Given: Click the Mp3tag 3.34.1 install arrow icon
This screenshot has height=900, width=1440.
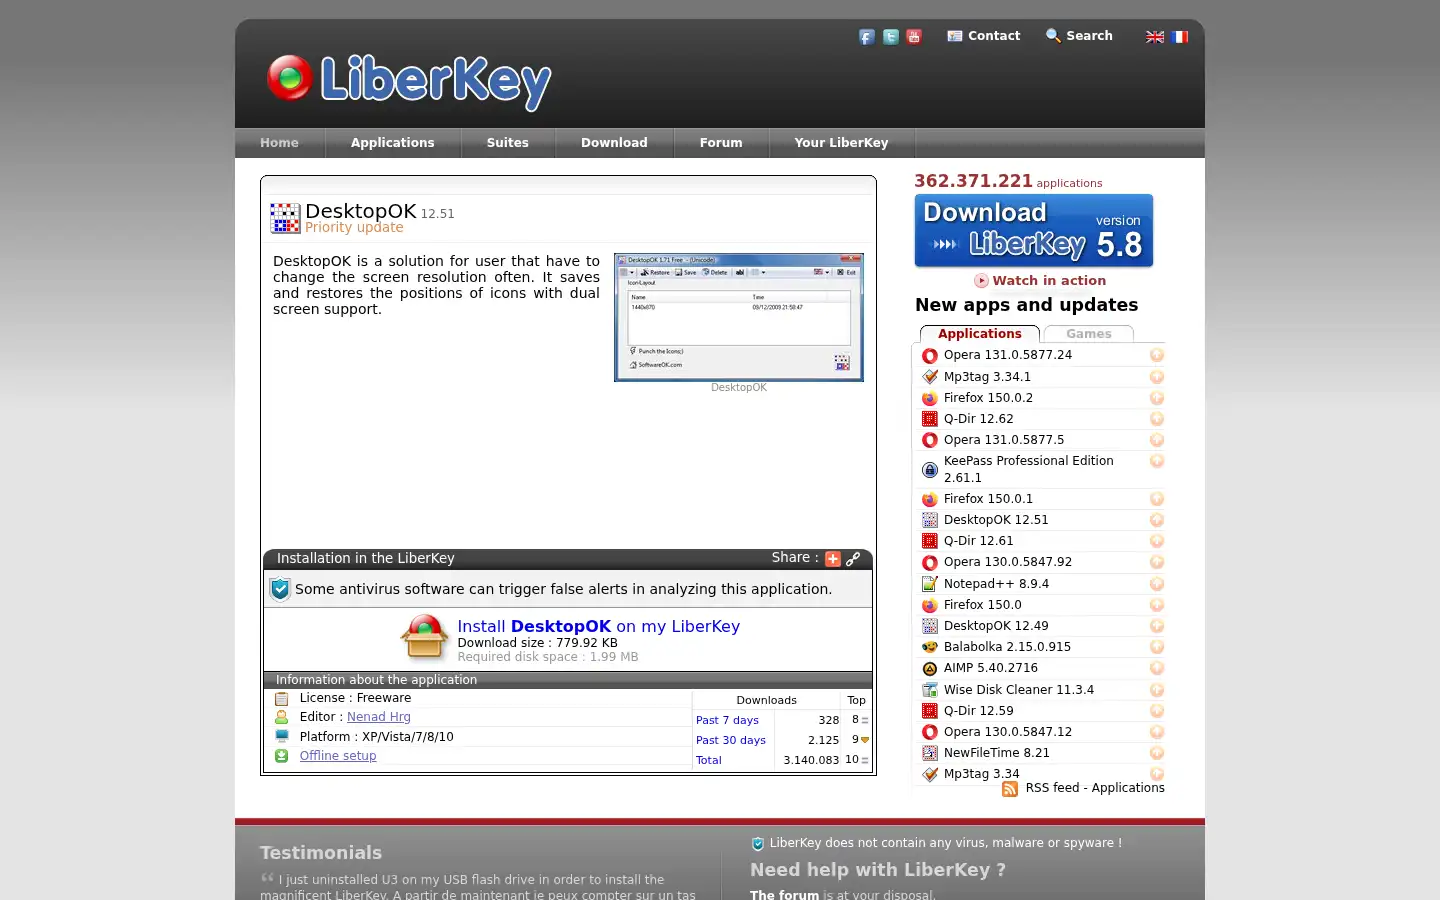Looking at the screenshot, I should (1157, 377).
